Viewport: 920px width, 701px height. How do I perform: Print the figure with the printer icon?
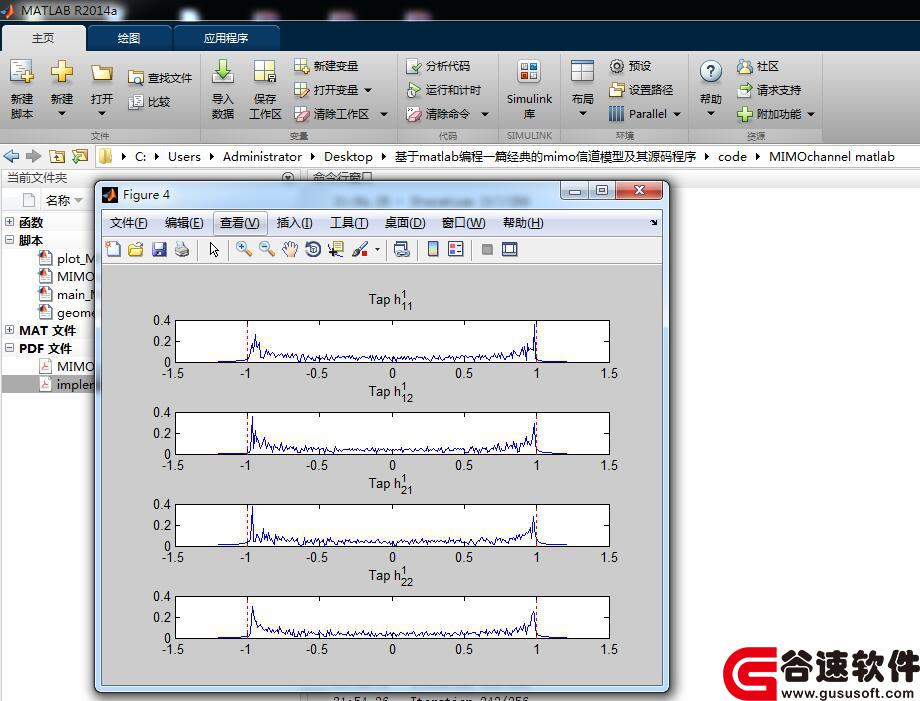tap(182, 249)
